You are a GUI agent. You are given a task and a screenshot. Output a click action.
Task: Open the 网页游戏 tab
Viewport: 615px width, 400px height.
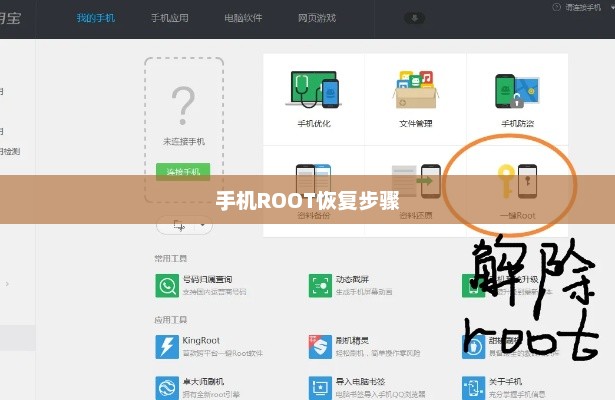(x=317, y=18)
